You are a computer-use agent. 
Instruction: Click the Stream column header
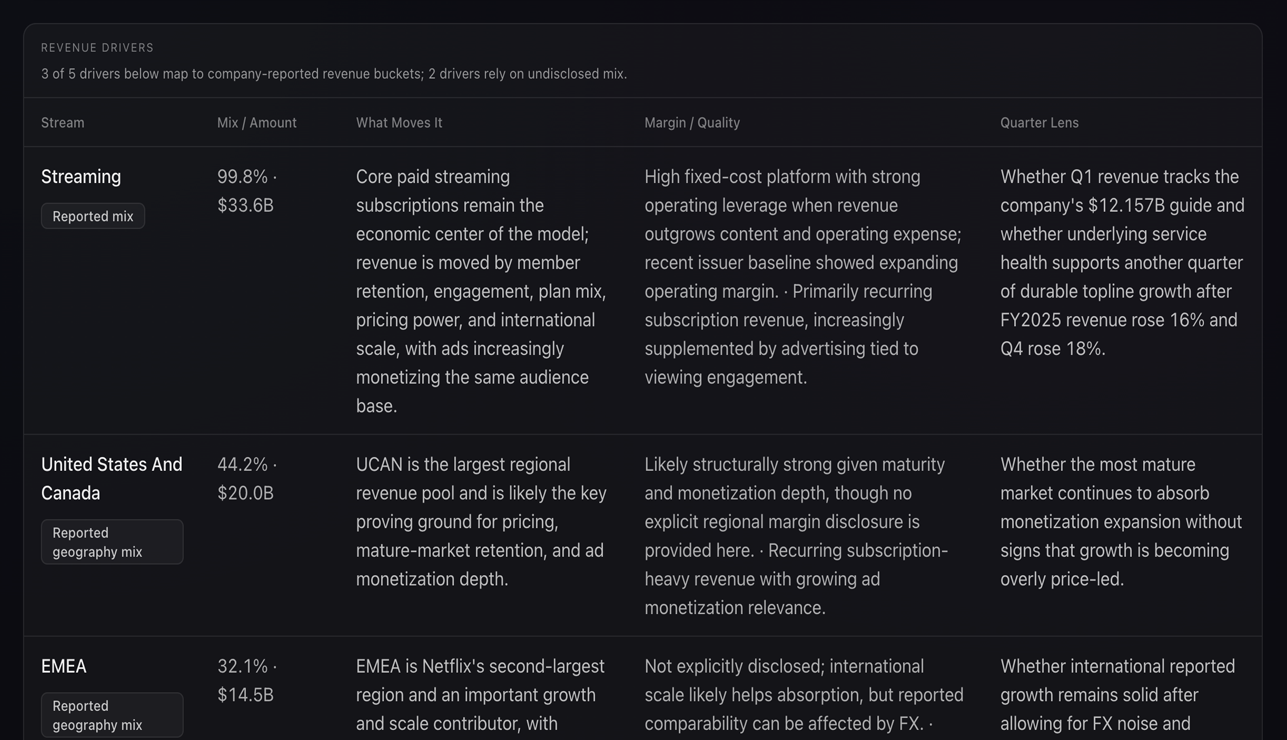click(x=63, y=123)
